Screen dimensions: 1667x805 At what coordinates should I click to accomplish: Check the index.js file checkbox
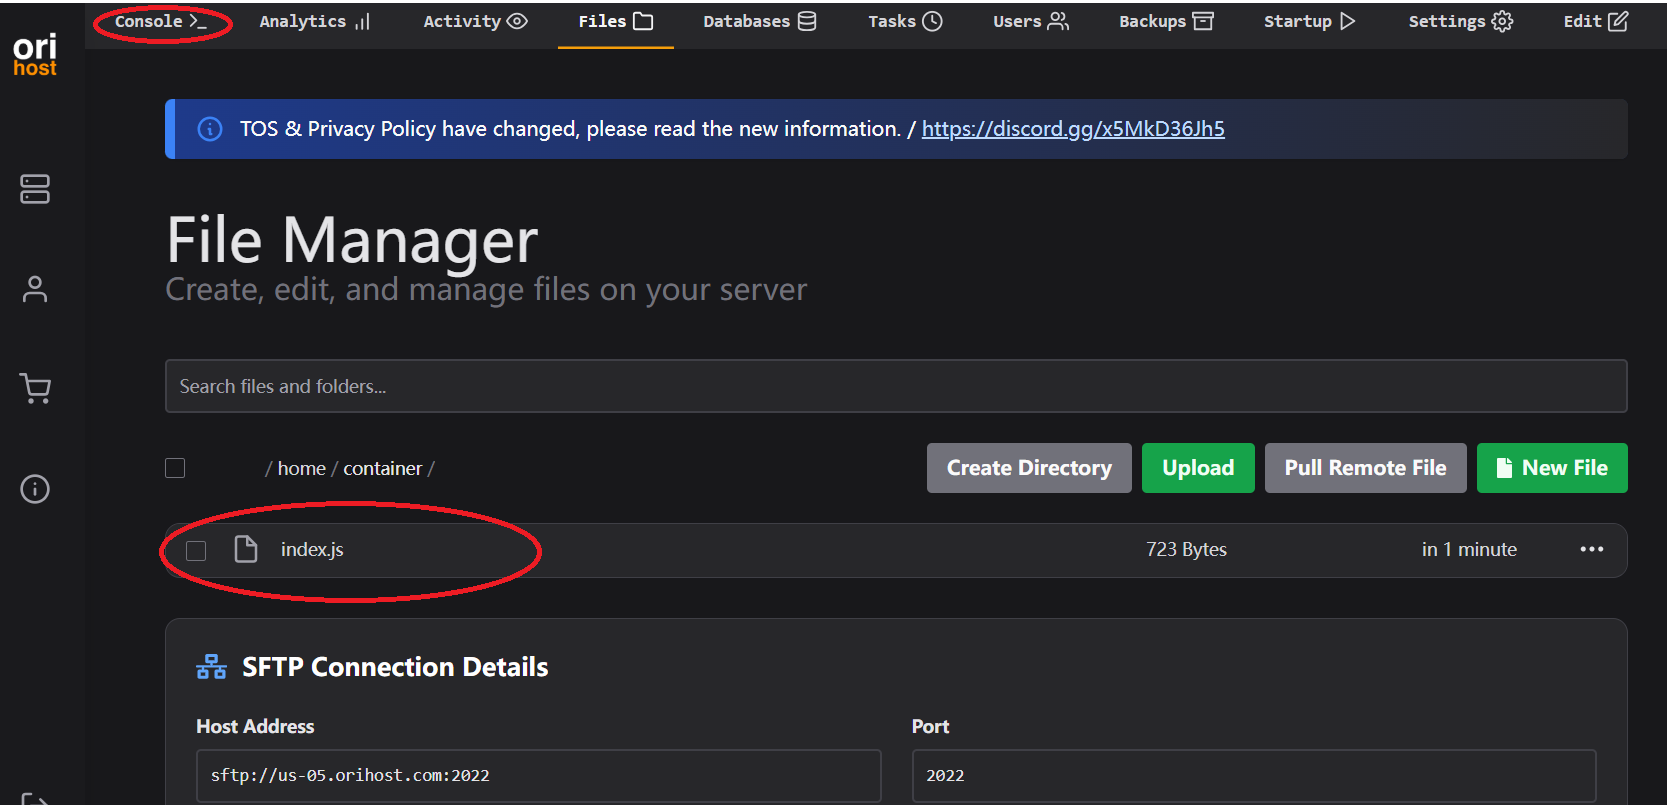(196, 550)
